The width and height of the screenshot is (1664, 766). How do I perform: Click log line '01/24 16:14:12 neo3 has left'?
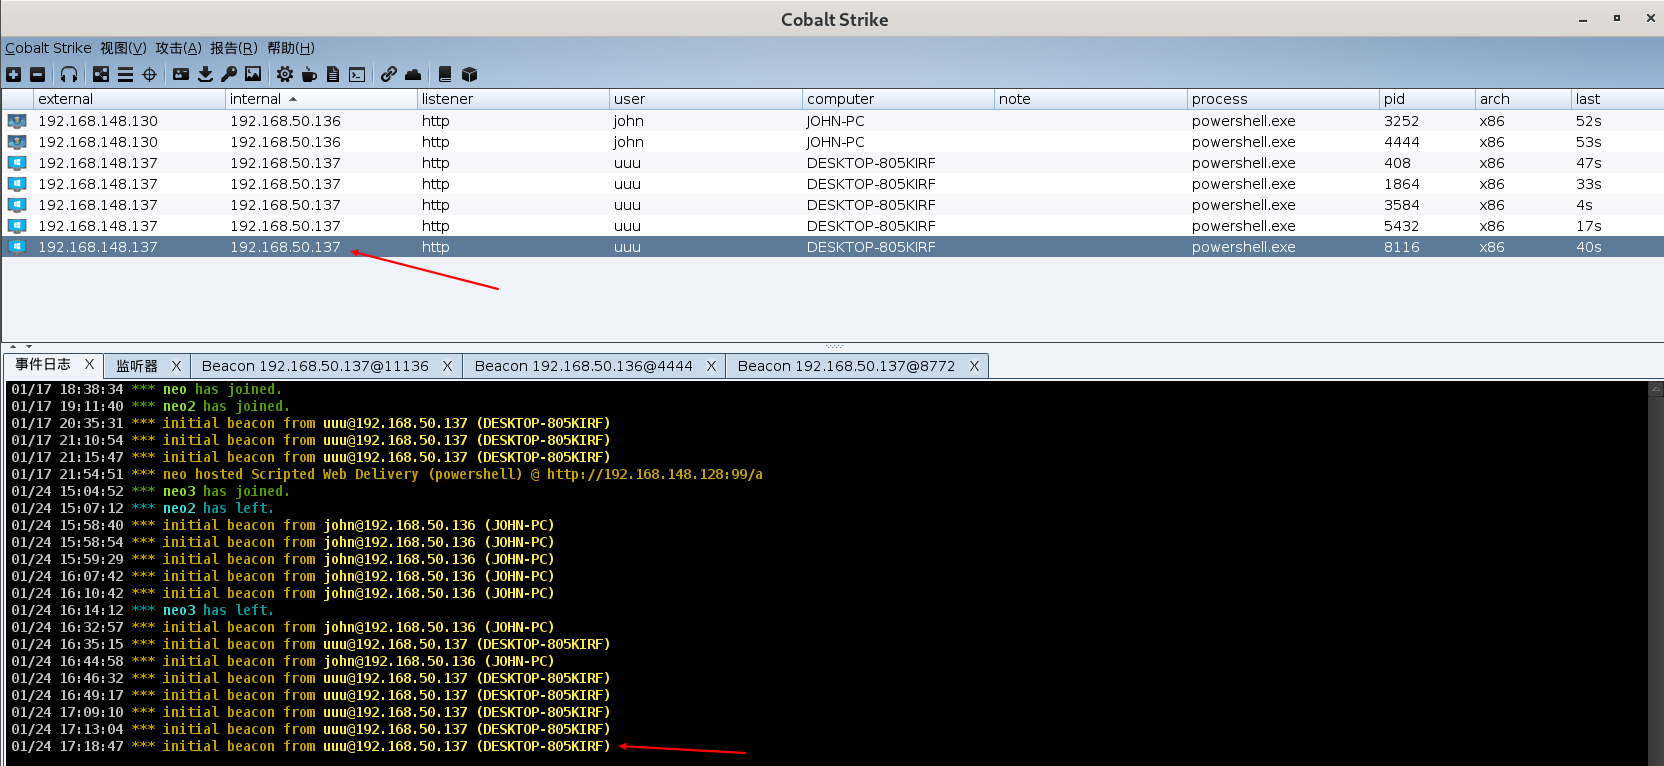(142, 610)
